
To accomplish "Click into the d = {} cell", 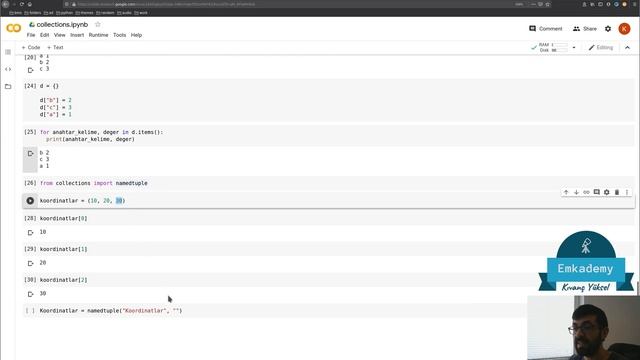I will (x=329, y=100).
